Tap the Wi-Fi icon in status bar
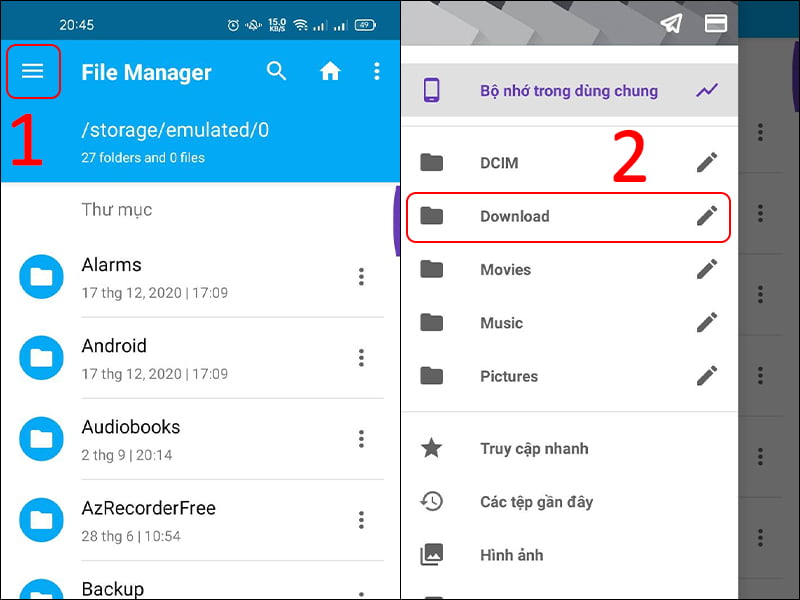Image resolution: width=800 pixels, height=600 pixels. (x=301, y=24)
